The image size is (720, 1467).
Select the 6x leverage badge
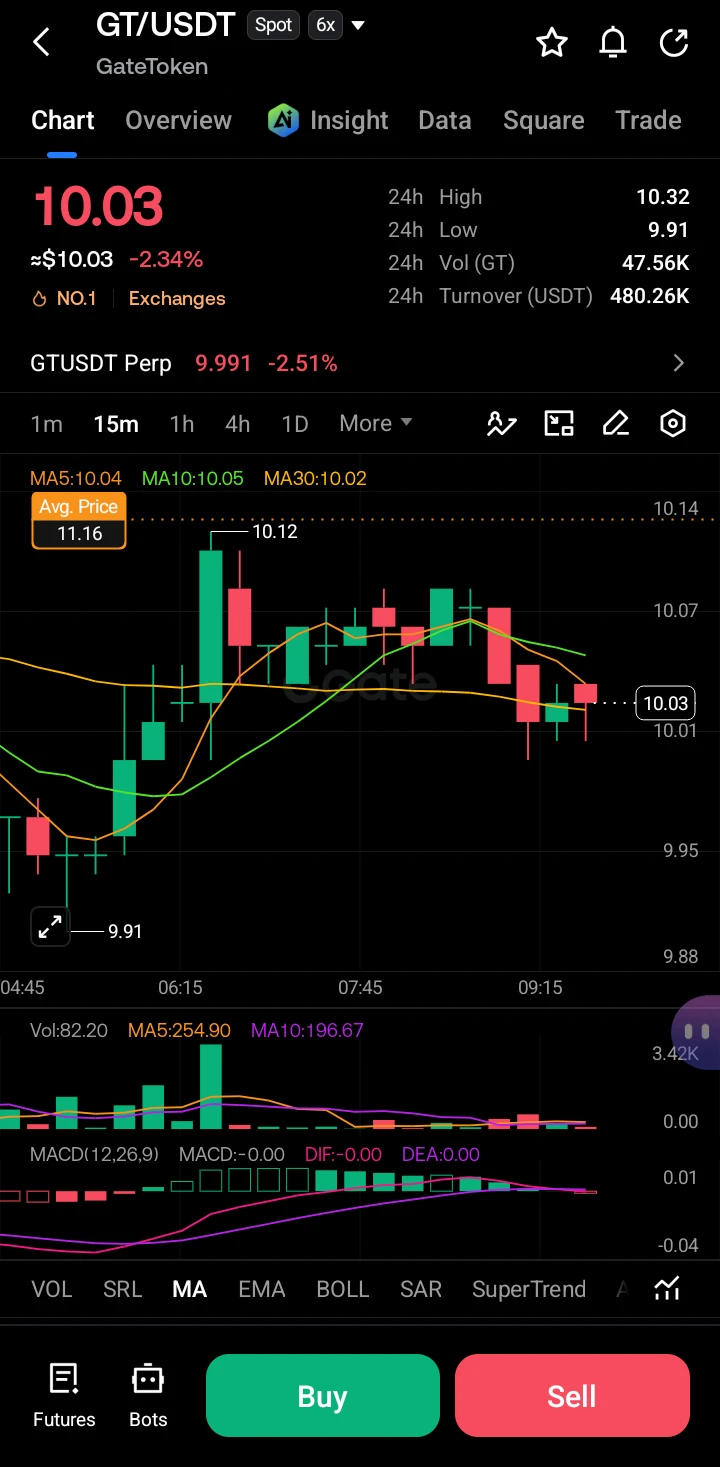(x=326, y=25)
